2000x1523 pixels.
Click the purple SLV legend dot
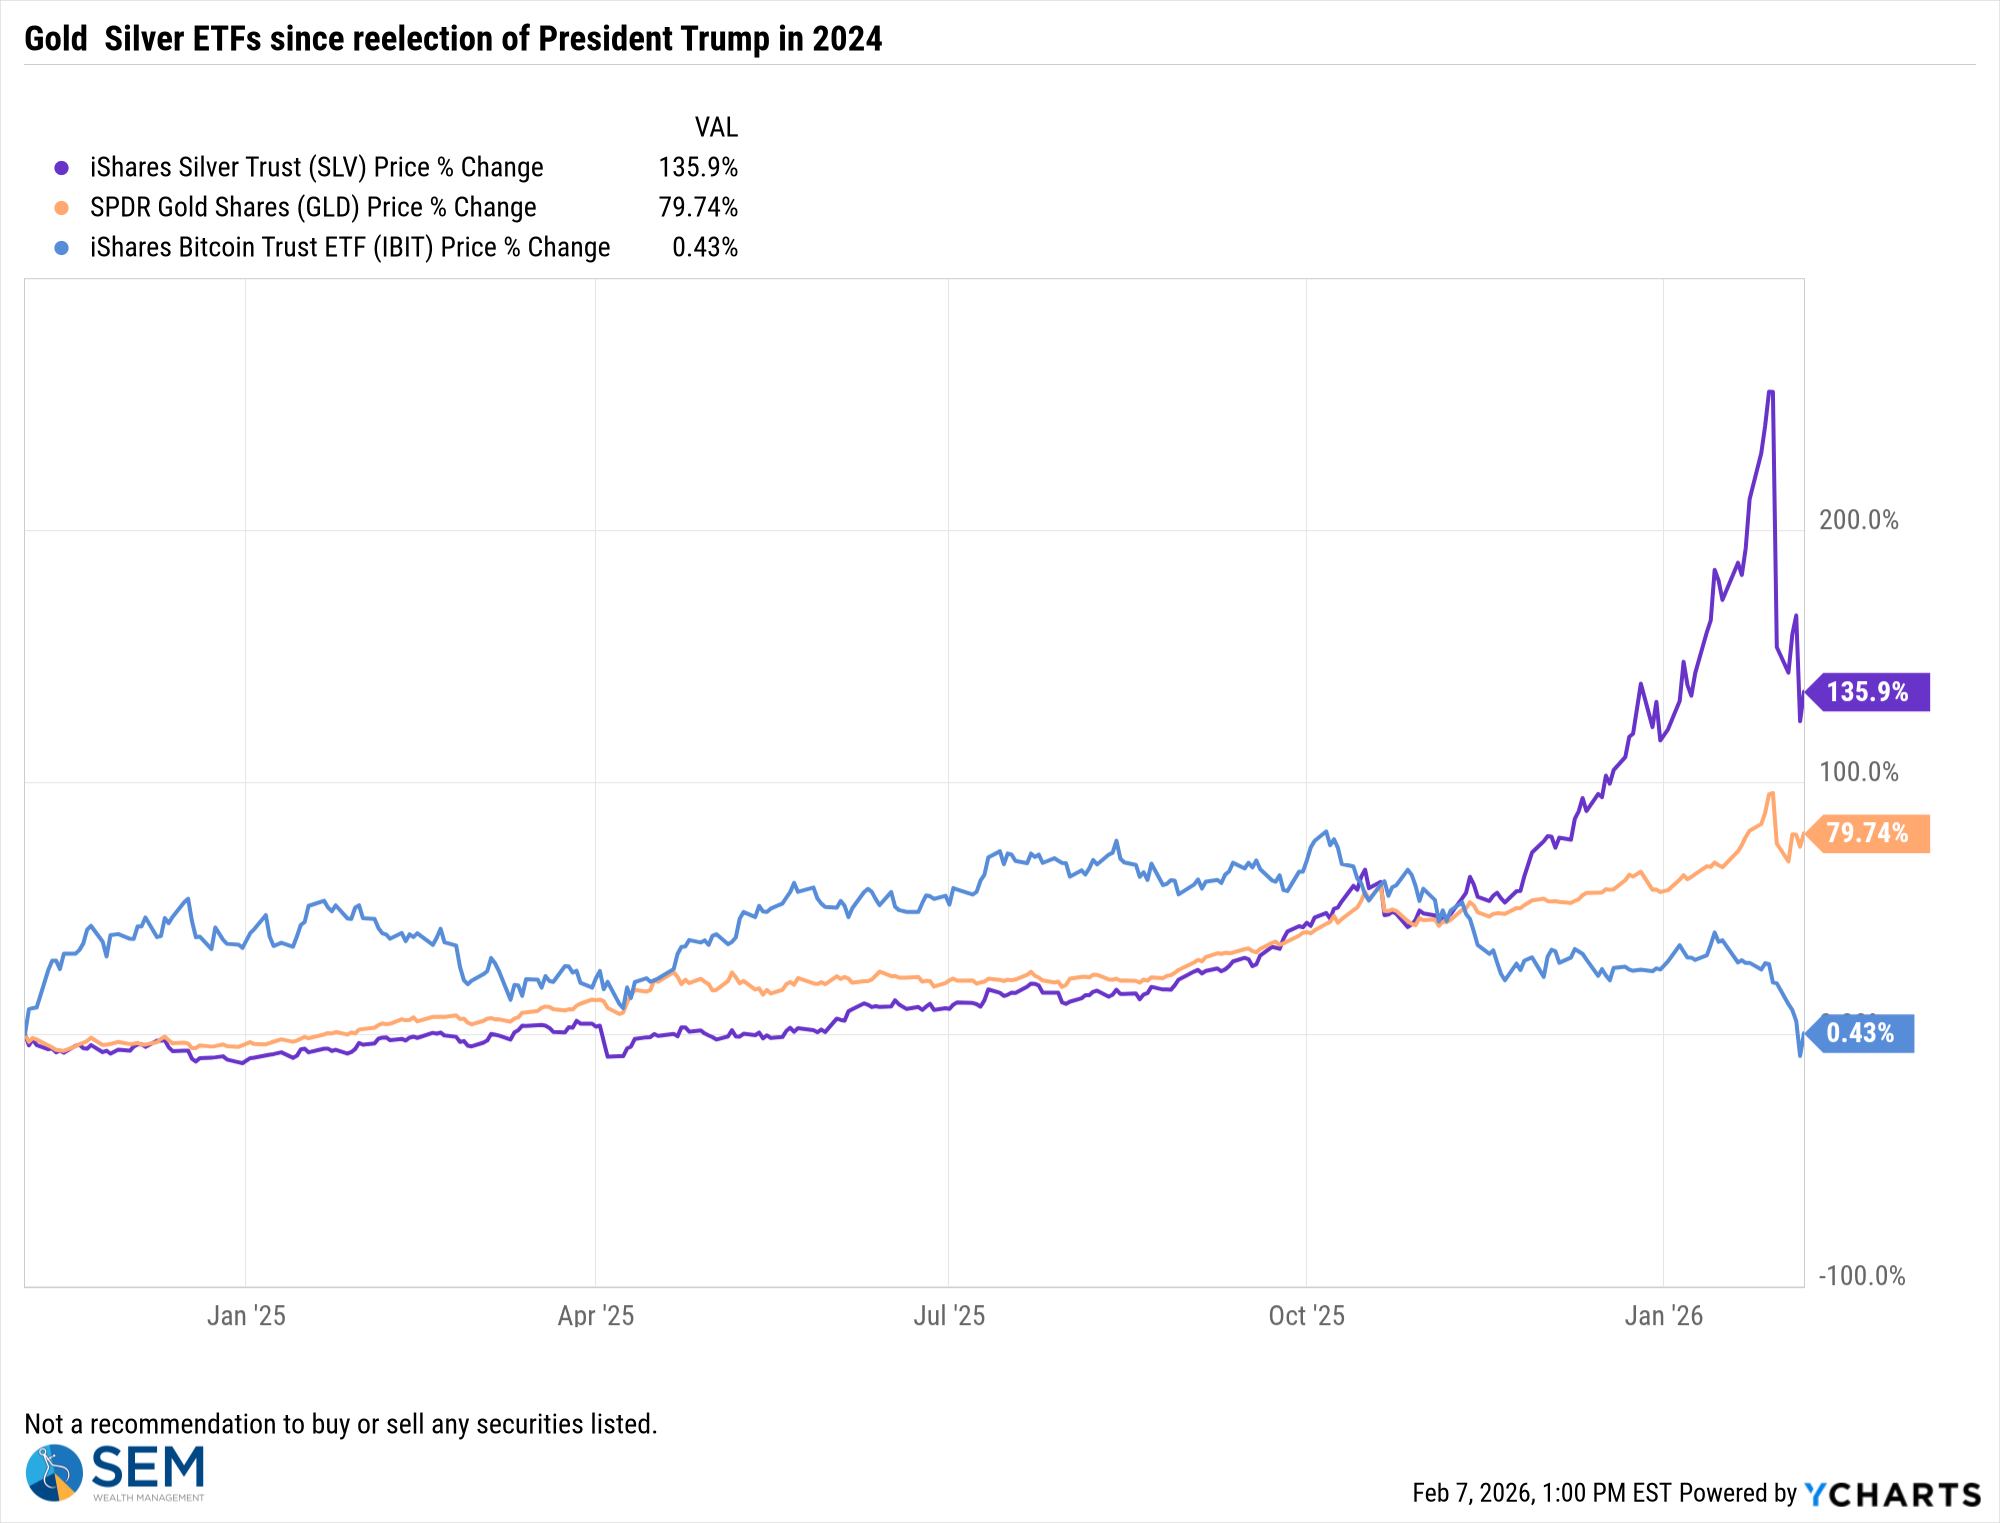pyautogui.click(x=62, y=168)
